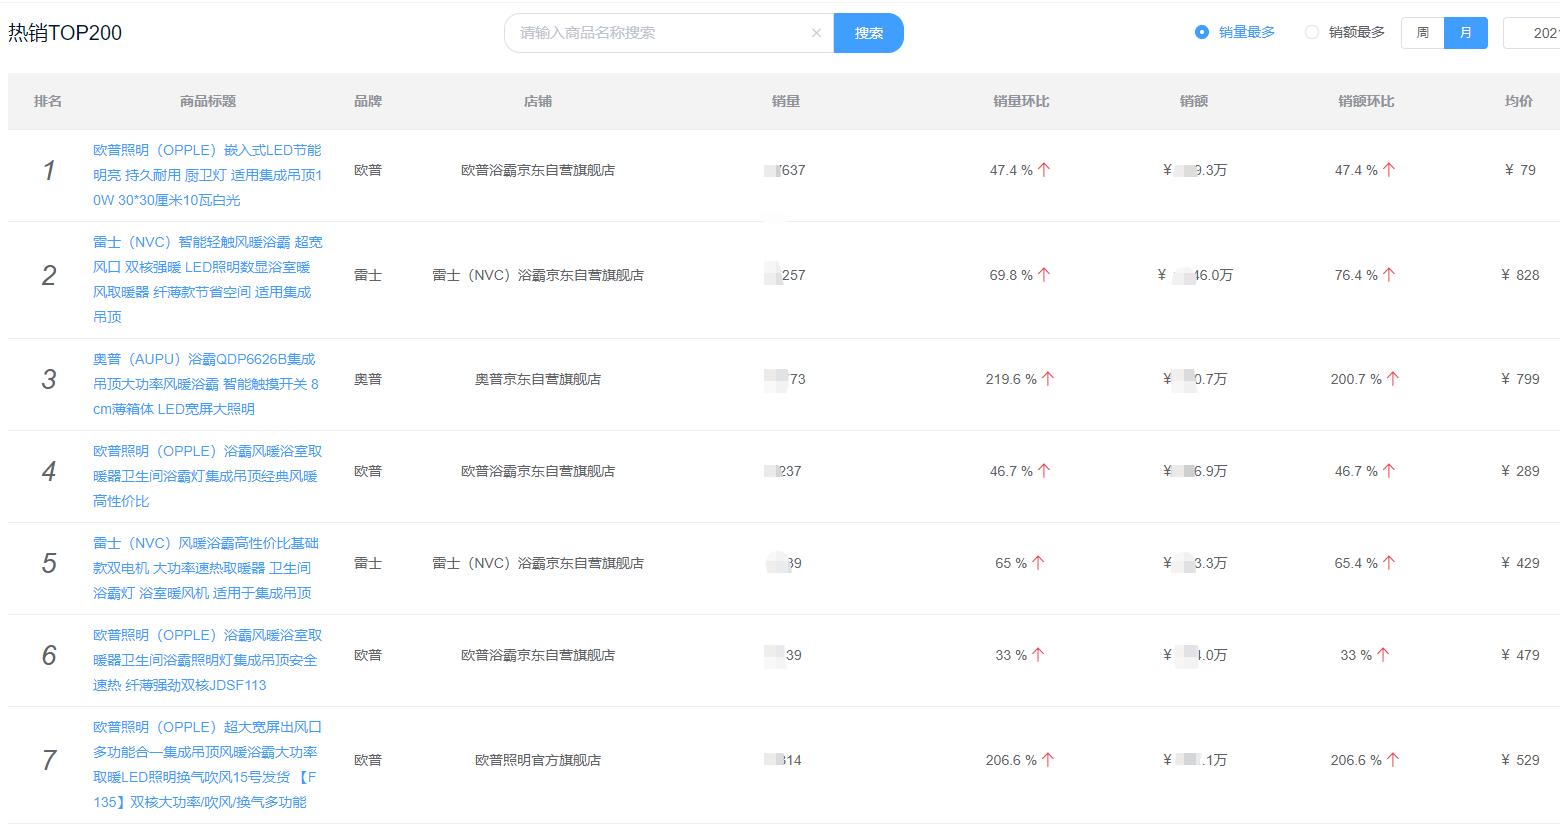1560x826 pixels.
Task: Click the 雷士（NVC）浴霸京东自营旗舰店 store name
Action: 539,275
